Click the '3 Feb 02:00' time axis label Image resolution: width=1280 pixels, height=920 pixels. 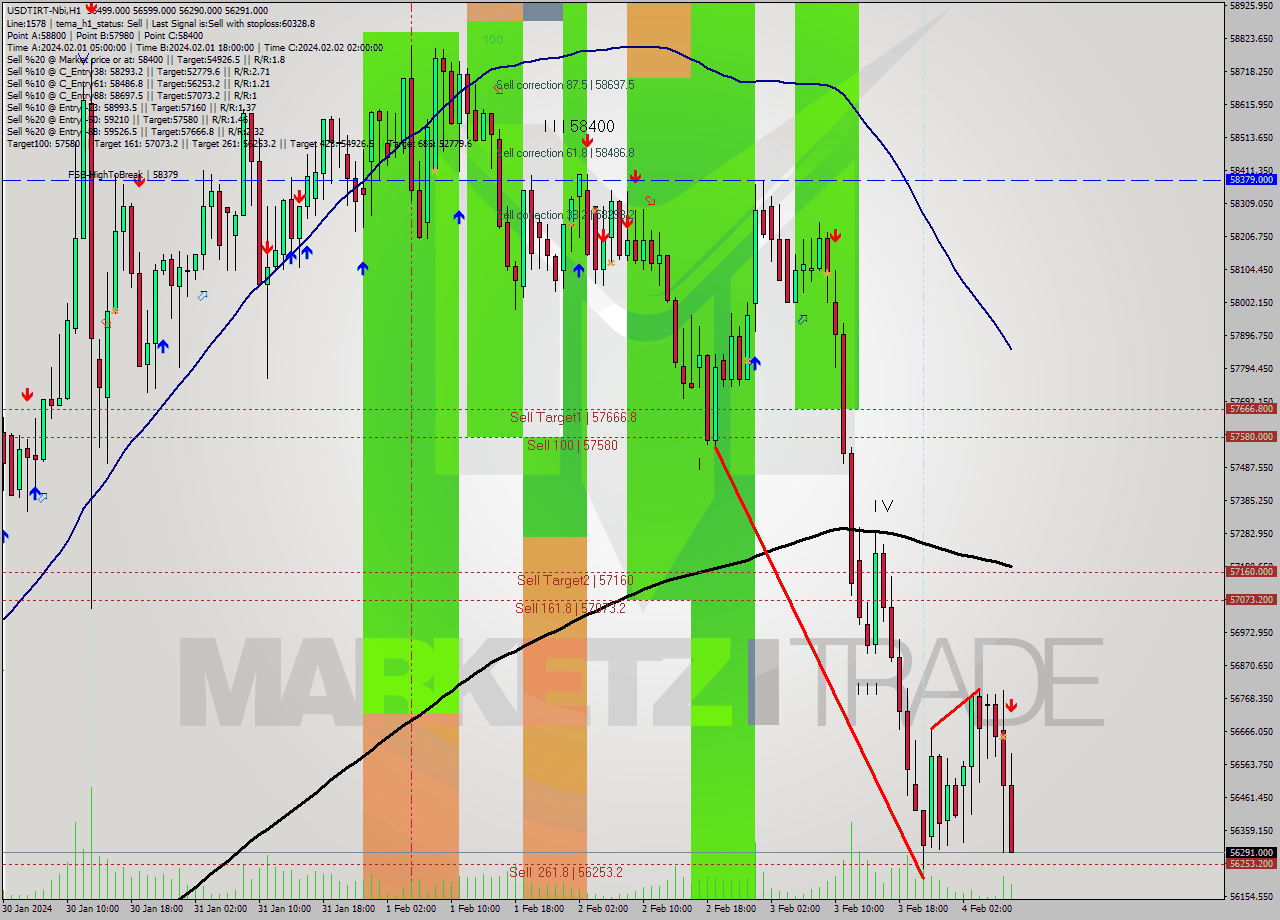(x=796, y=909)
